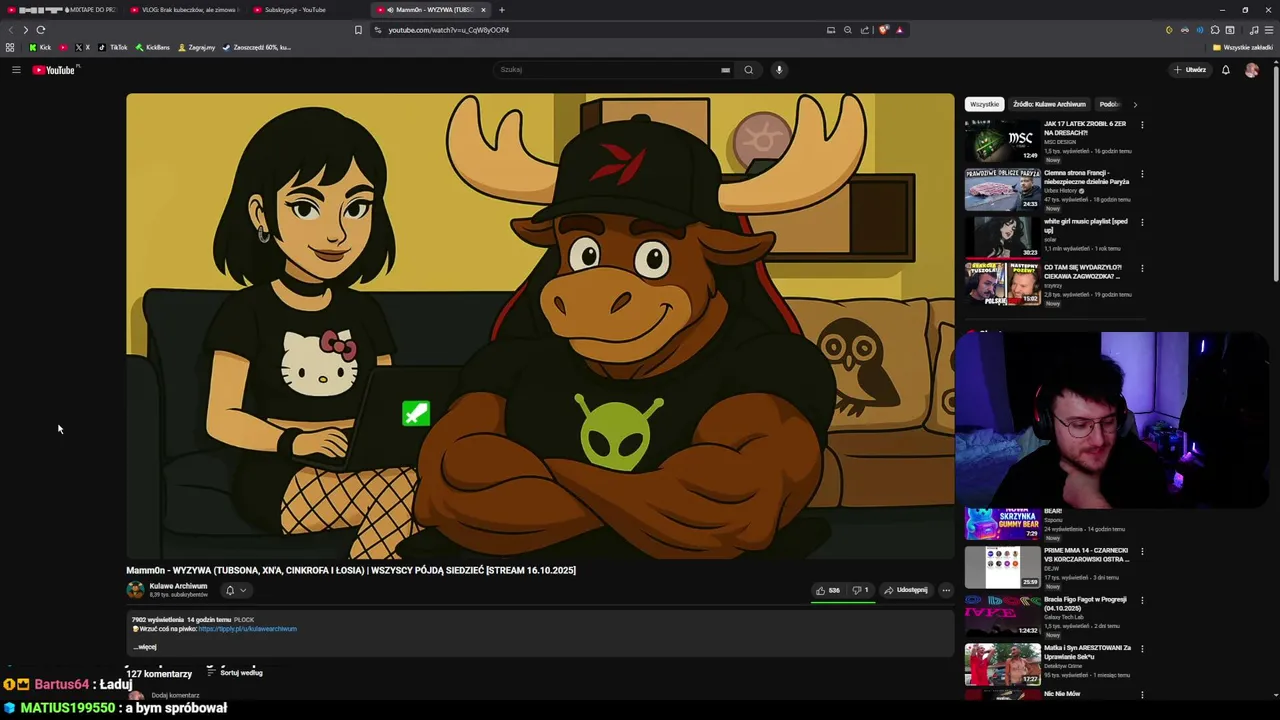Open the Ciemna strona Francji video thumbnail
The image size is (1280, 720).
[1002, 190]
